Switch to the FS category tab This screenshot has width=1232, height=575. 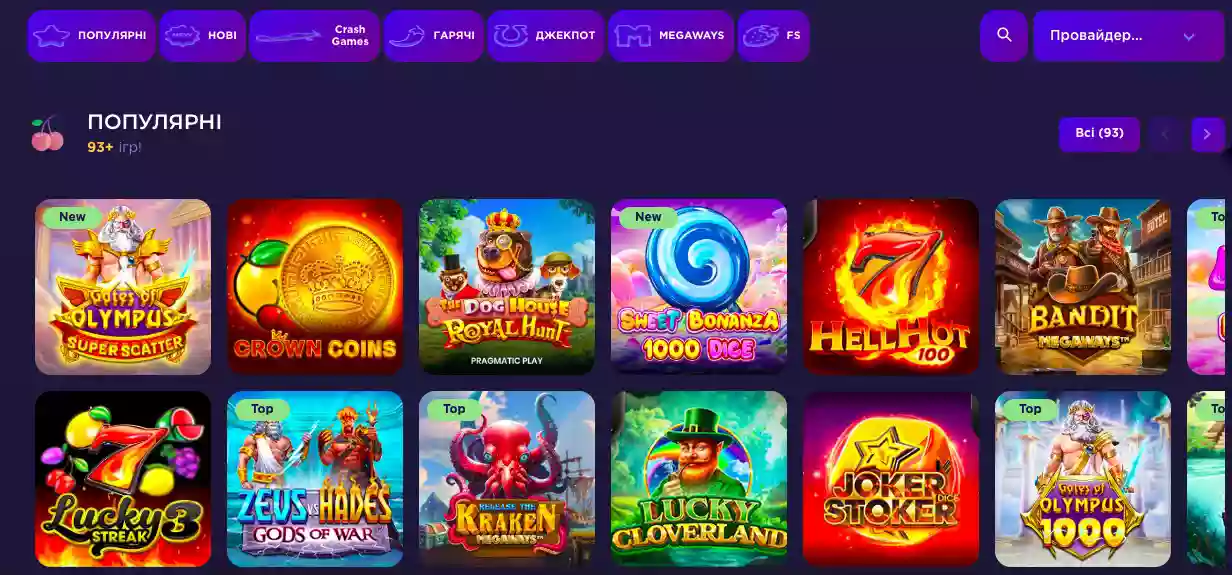pyautogui.click(x=773, y=36)
